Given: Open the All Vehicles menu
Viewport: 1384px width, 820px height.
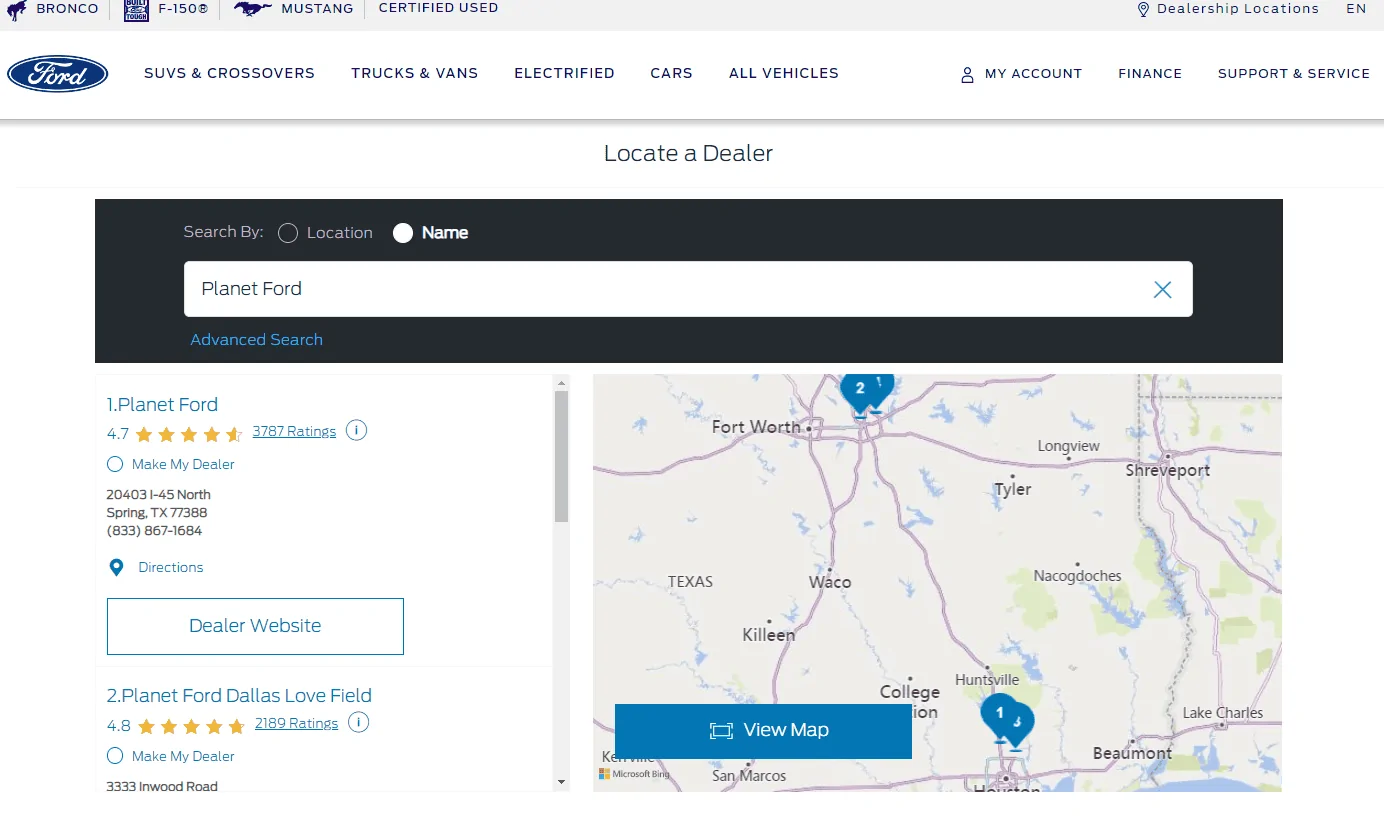Looking at the screenshot, I should [x=784, y=73].
